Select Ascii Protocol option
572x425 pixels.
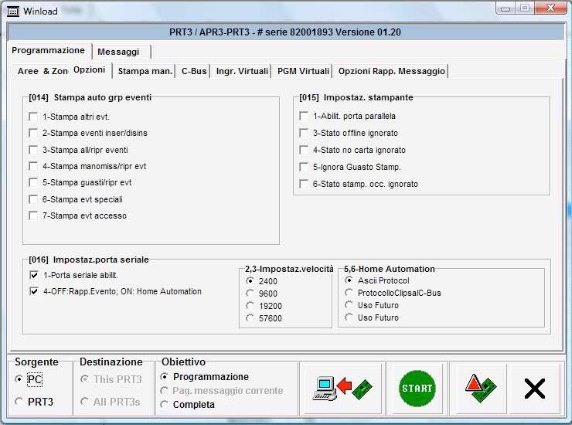tap(349, 280)
